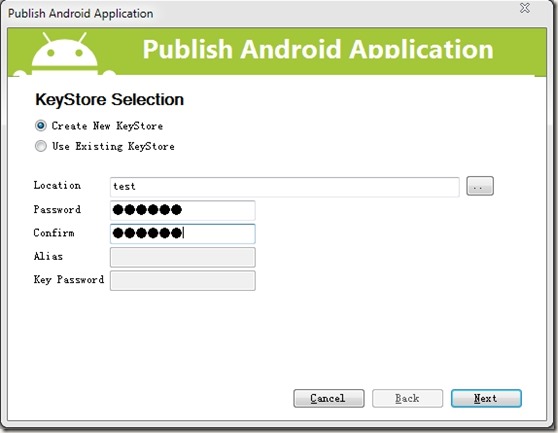Viewport: 558px width, 433px height.
Task: Cancel the publish wizard
Action: [x=329, y=398]
